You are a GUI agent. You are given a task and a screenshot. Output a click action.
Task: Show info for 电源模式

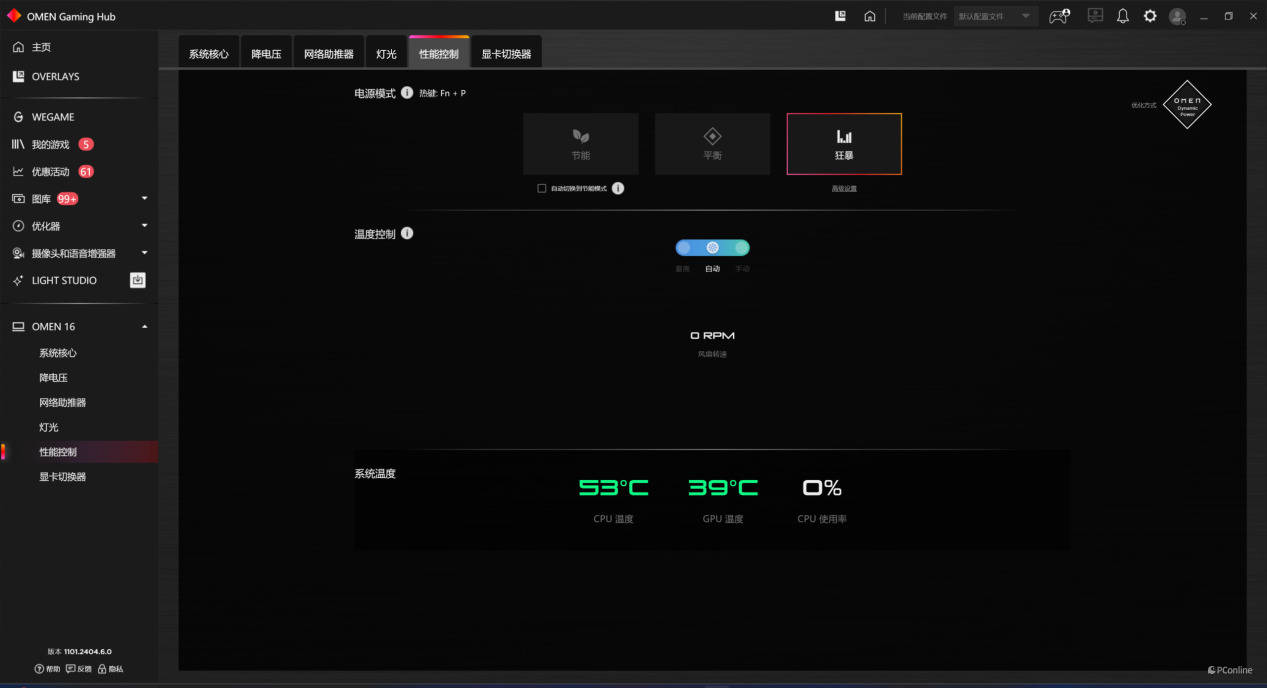(x=407, y=92)
